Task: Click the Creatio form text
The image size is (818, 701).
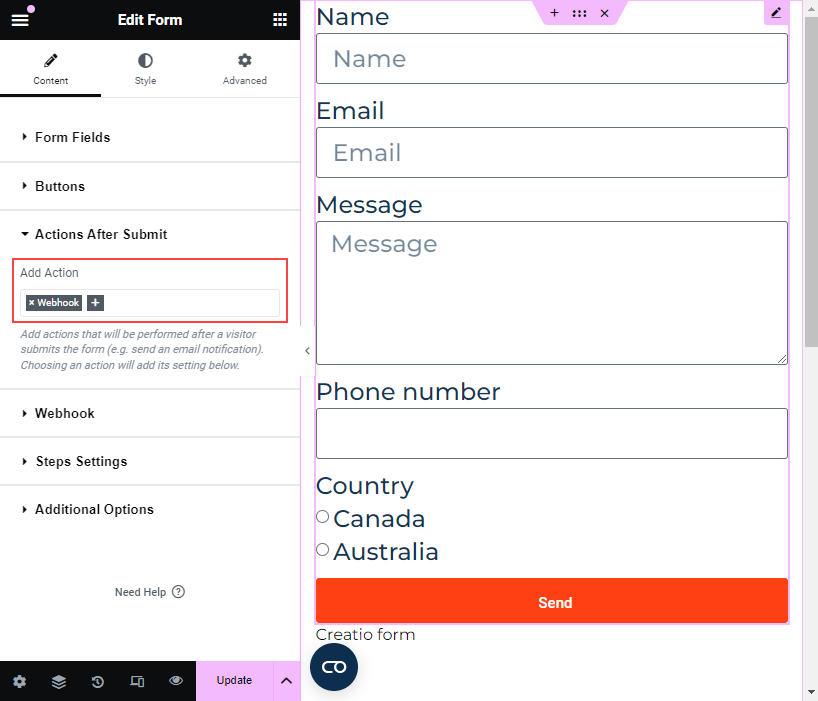Action: [365, 635]
